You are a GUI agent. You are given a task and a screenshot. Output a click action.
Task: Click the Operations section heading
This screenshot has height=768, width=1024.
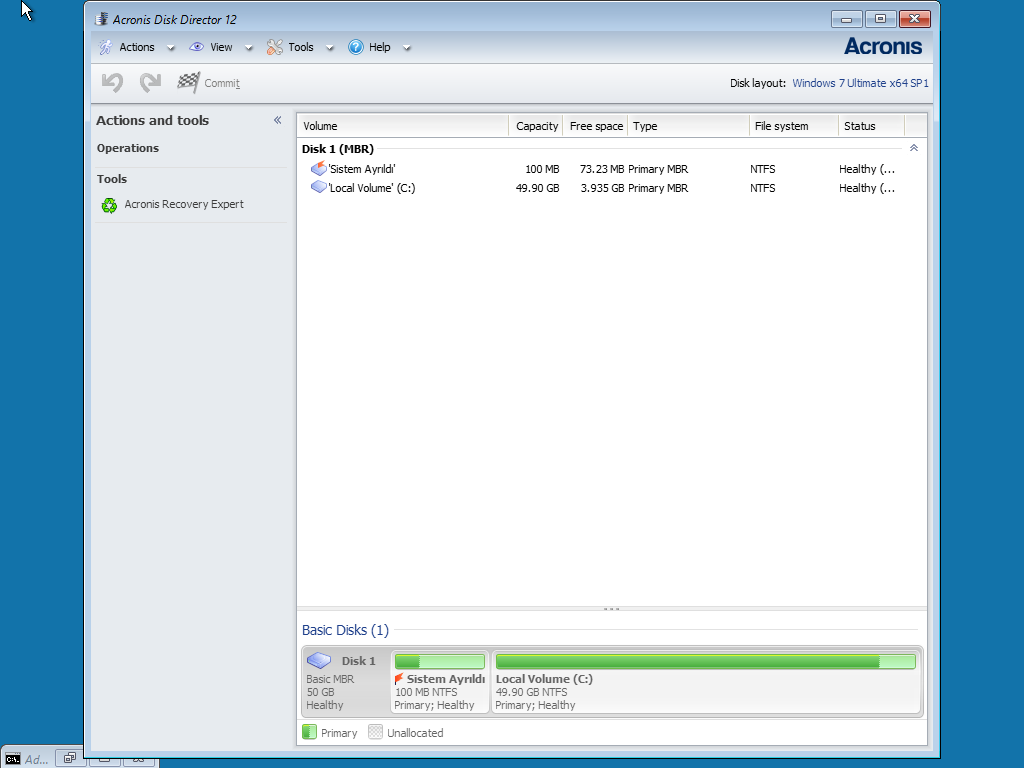point(127,148)
